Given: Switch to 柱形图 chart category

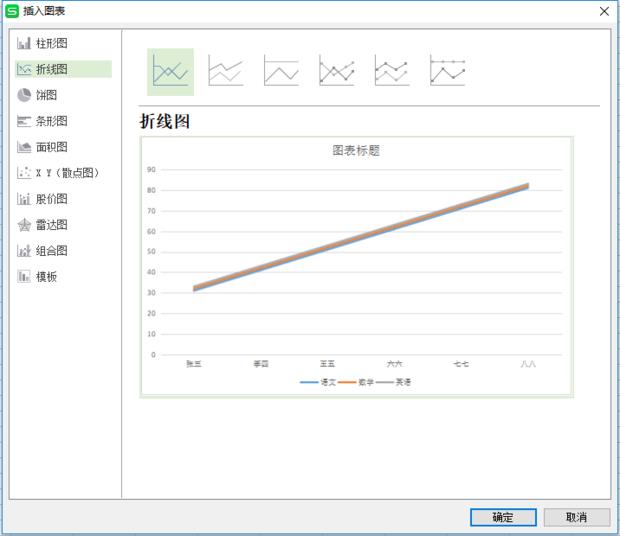Looking at the screenshot, I should (51, 43).
